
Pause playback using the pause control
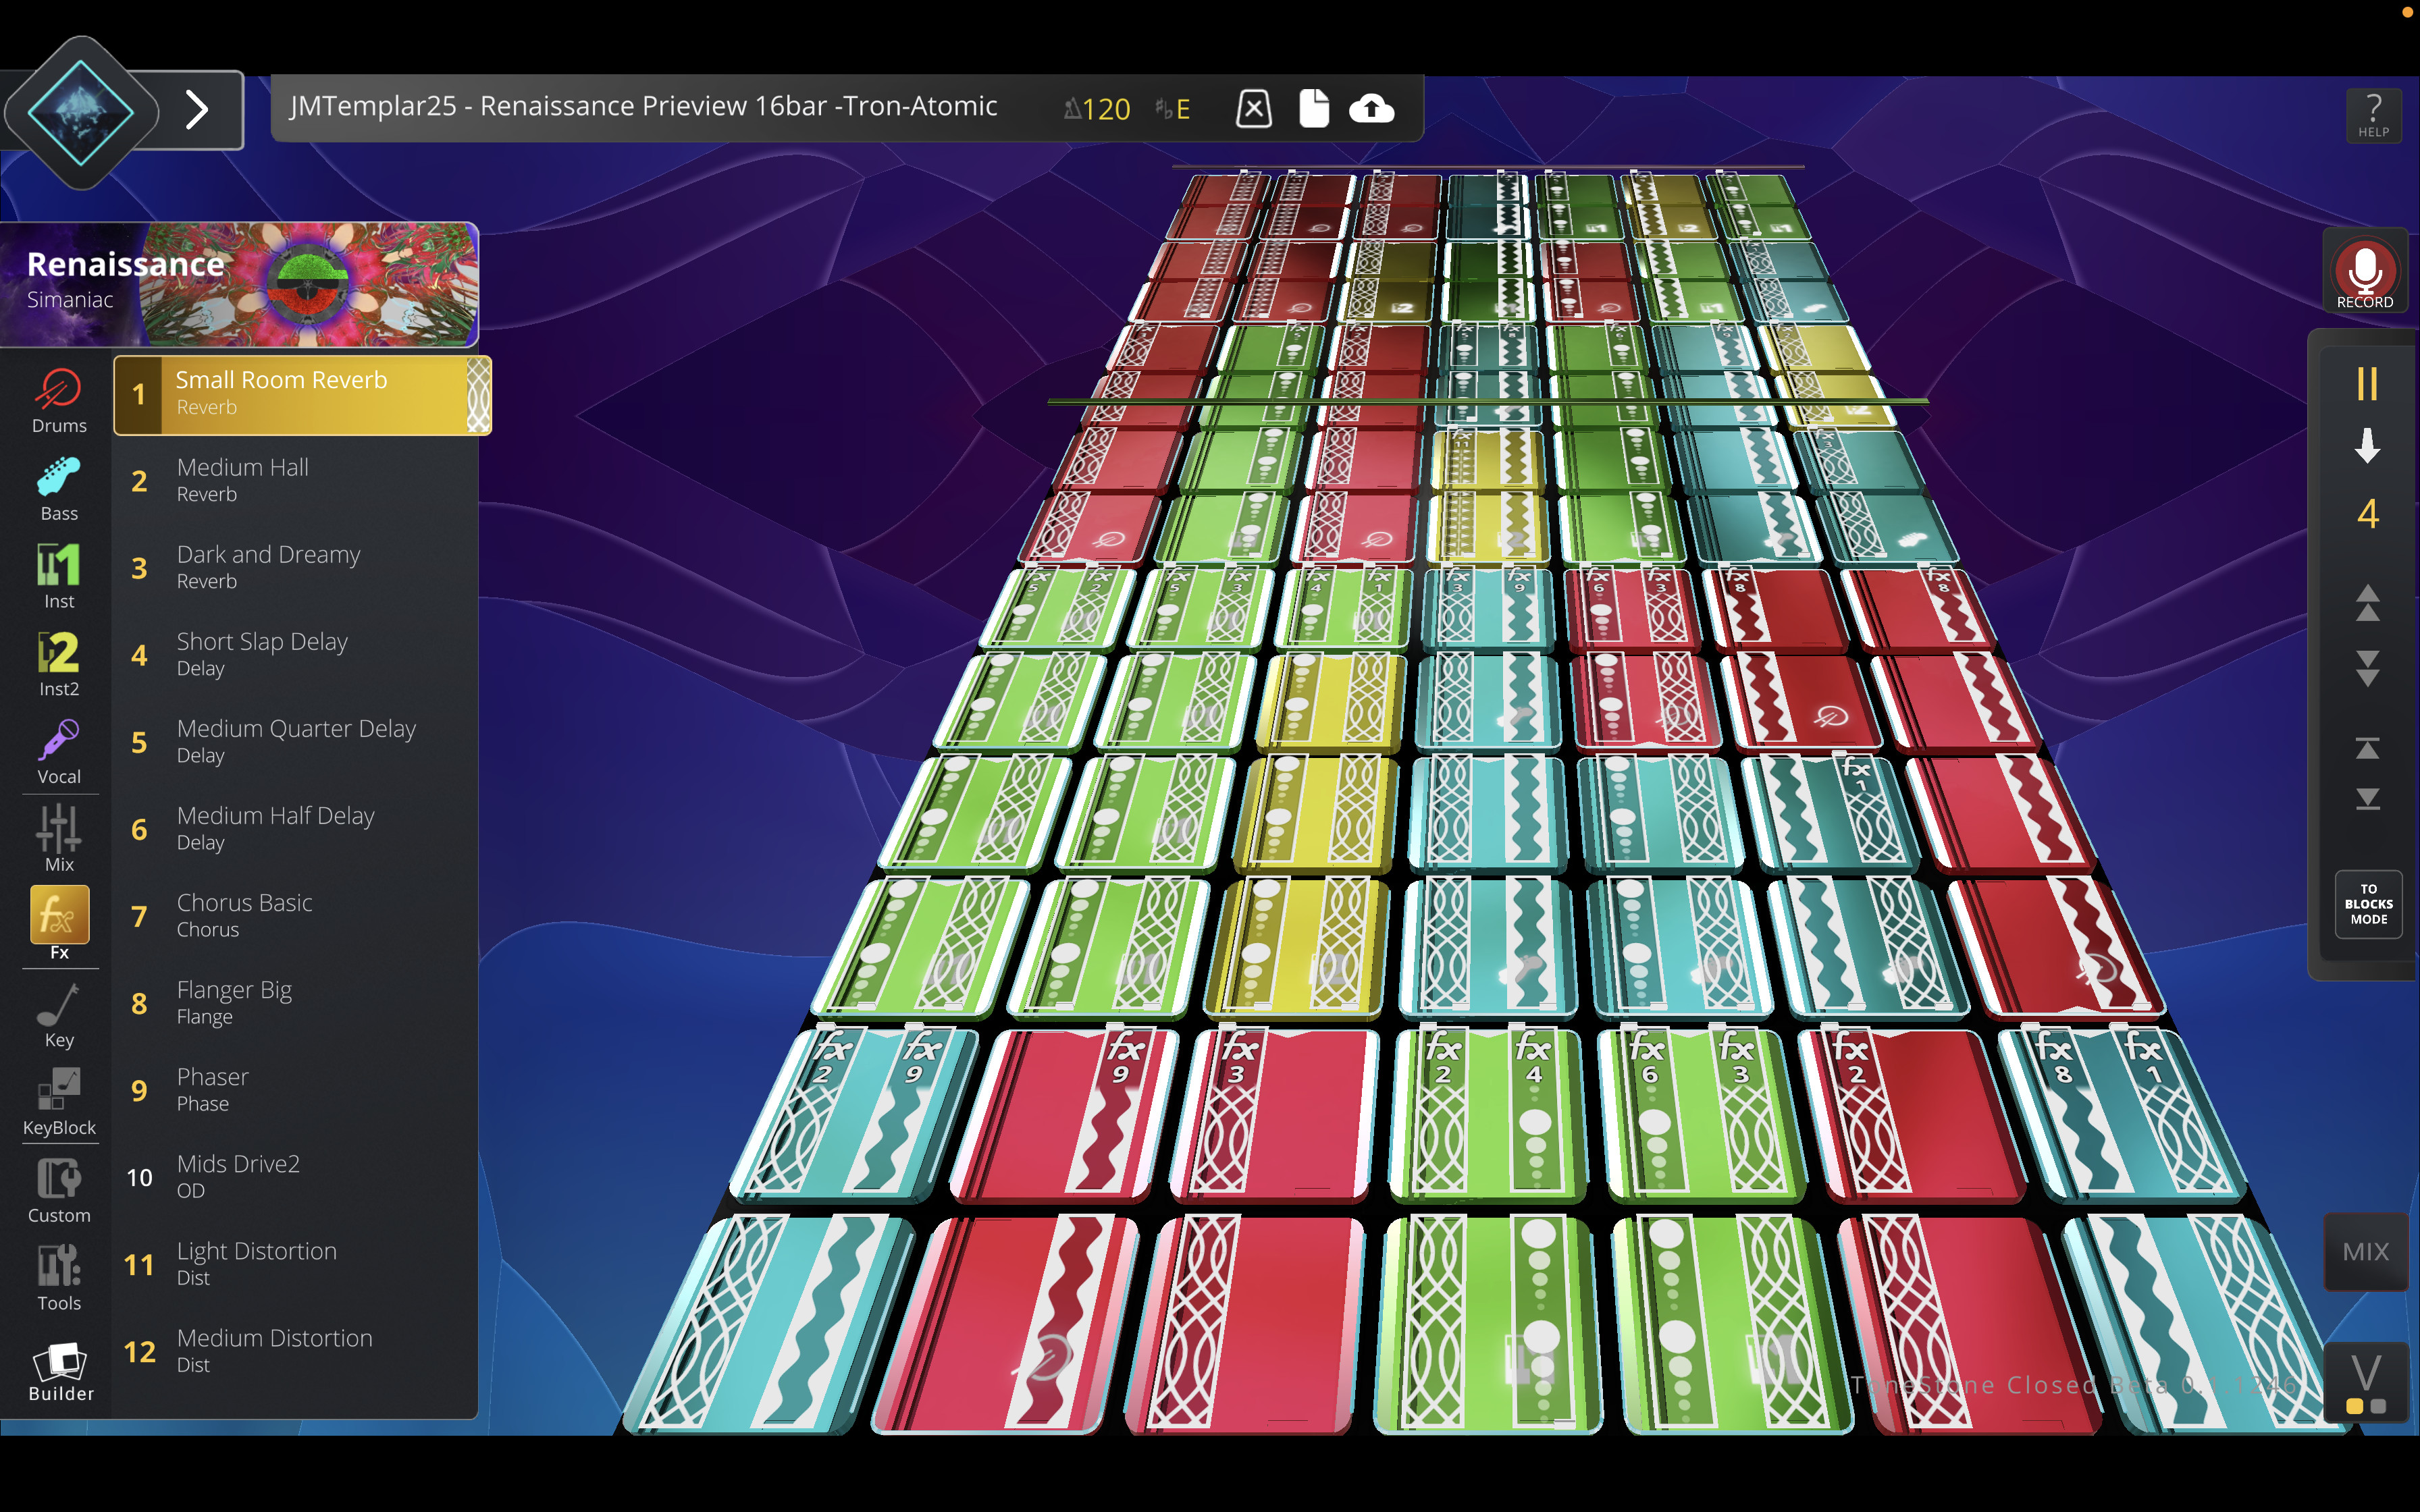coord(2366,382)
